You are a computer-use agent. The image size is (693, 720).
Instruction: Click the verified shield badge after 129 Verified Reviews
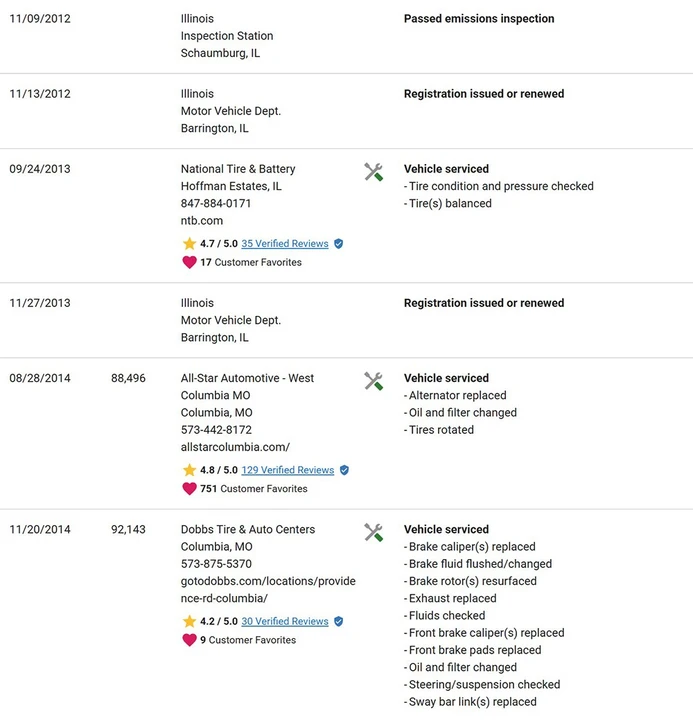coord(344,470)
